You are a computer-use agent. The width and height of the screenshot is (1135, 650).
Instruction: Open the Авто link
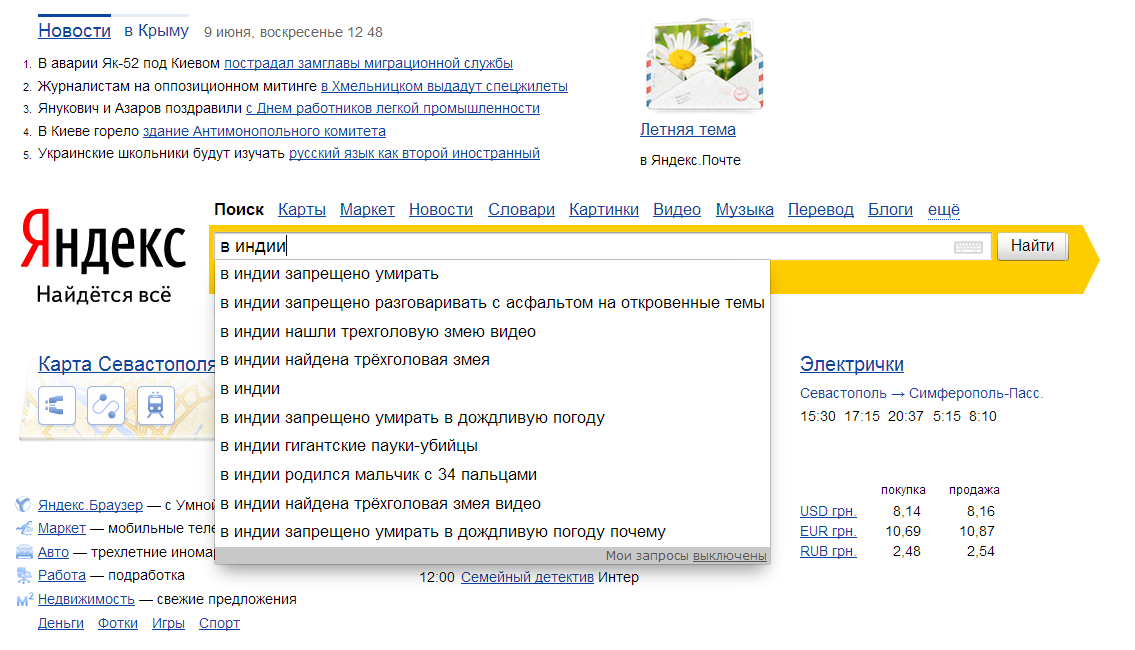tap(54, 552)
